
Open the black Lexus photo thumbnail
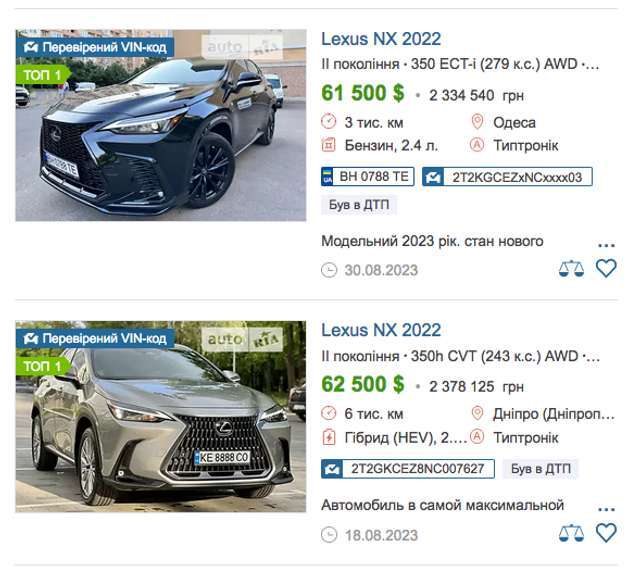(161, 125)
